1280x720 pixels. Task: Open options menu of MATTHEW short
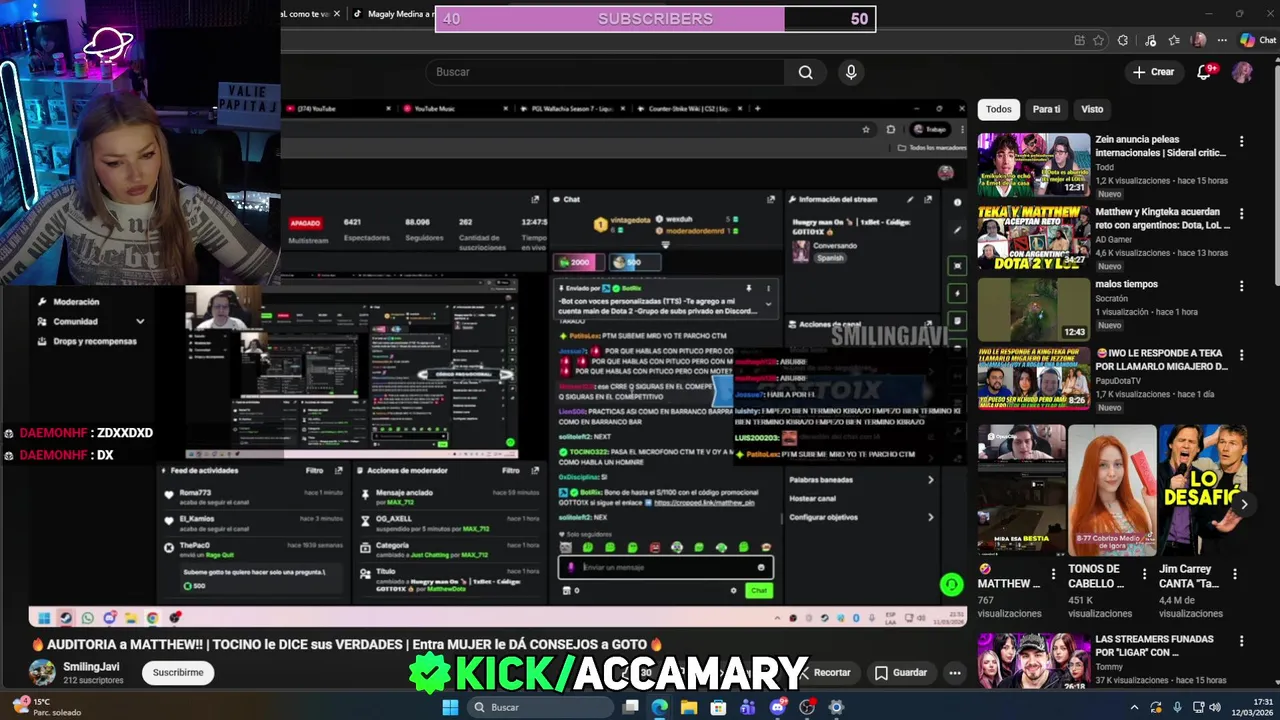(x=1054, y=575)
